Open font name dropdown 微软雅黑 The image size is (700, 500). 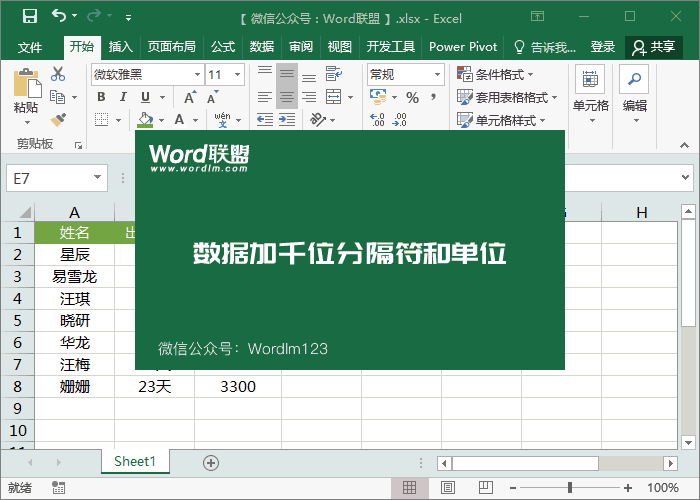click(x=197, y=75)
